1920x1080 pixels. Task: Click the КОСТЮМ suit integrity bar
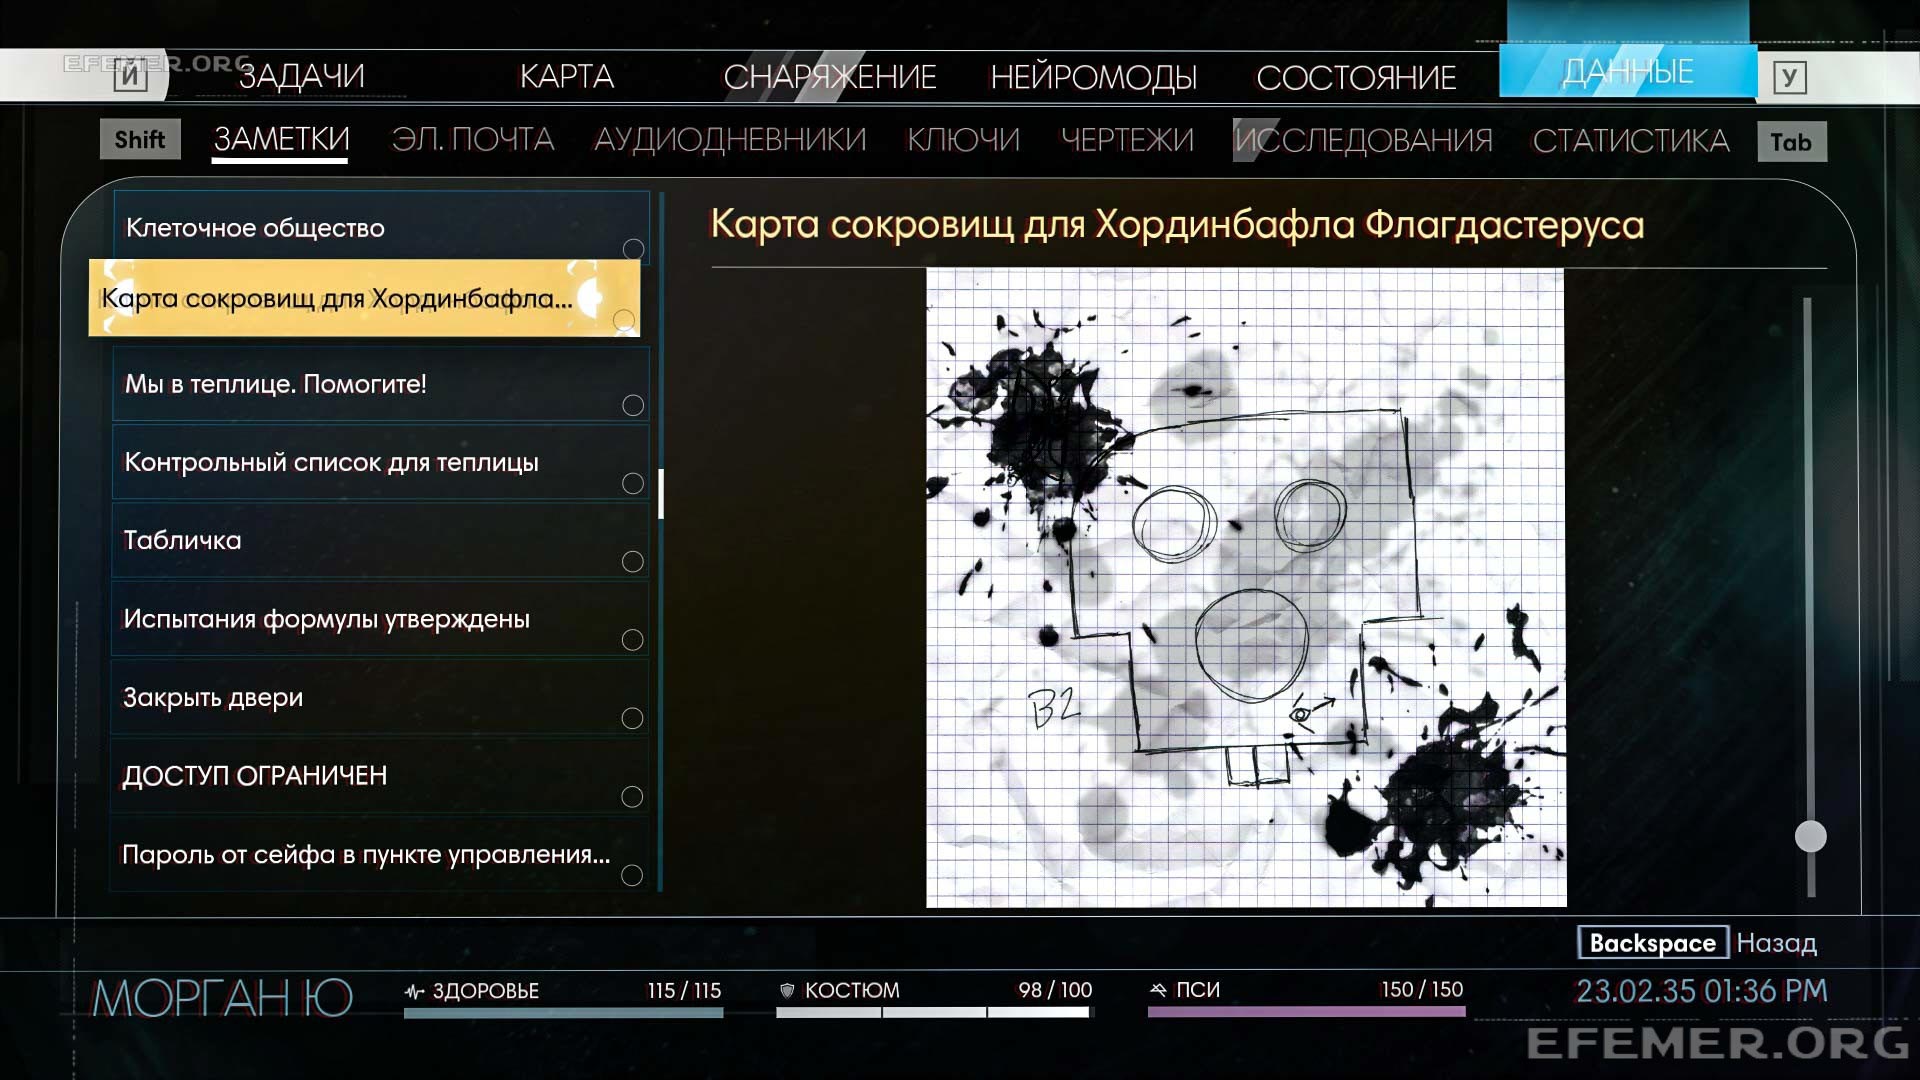coord(933,1012)
